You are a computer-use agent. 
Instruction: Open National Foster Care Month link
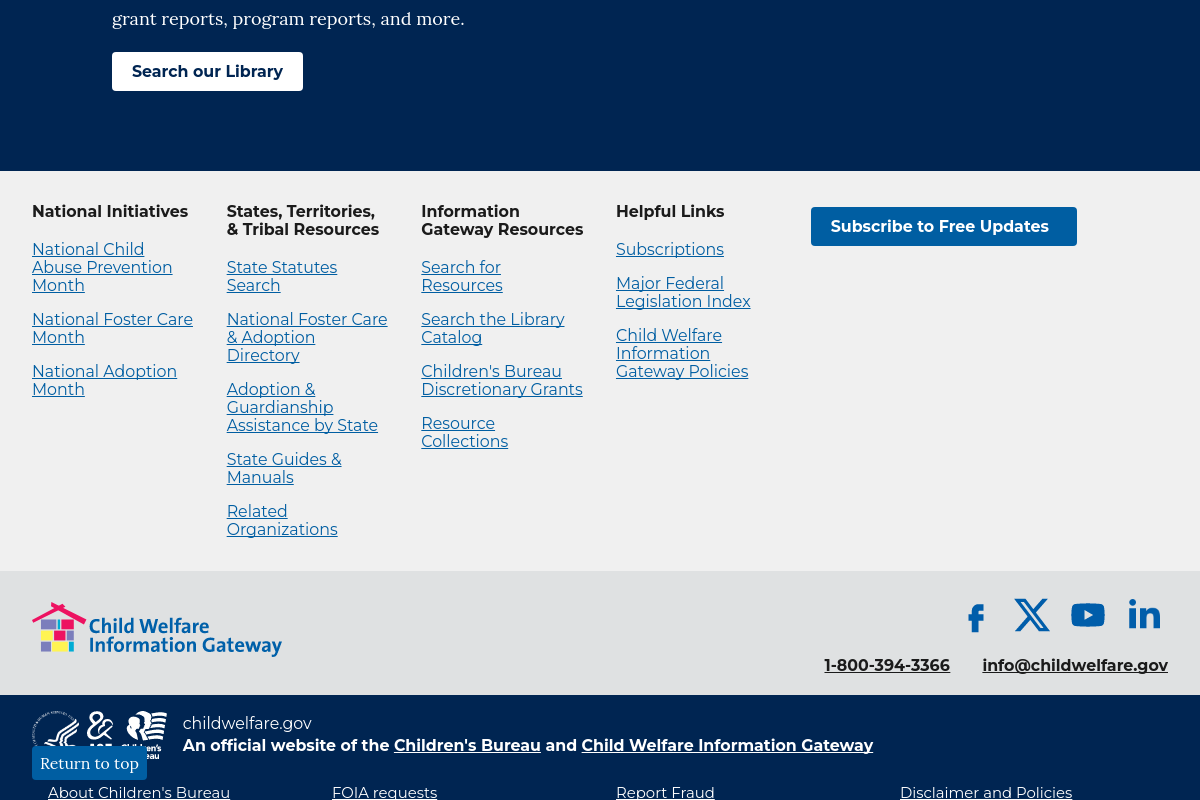(112, 328)
